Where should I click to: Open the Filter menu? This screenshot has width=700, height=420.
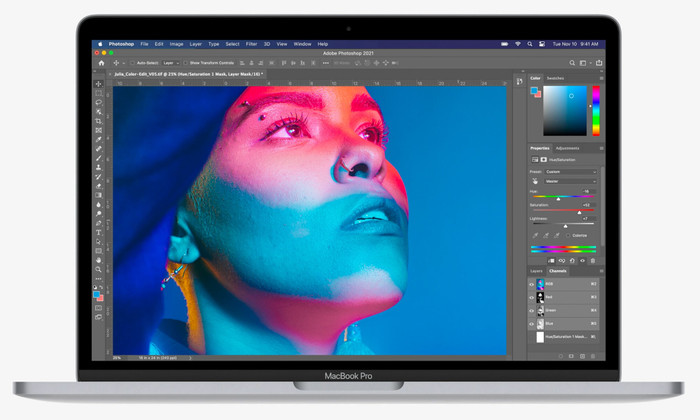pos(250,44)
